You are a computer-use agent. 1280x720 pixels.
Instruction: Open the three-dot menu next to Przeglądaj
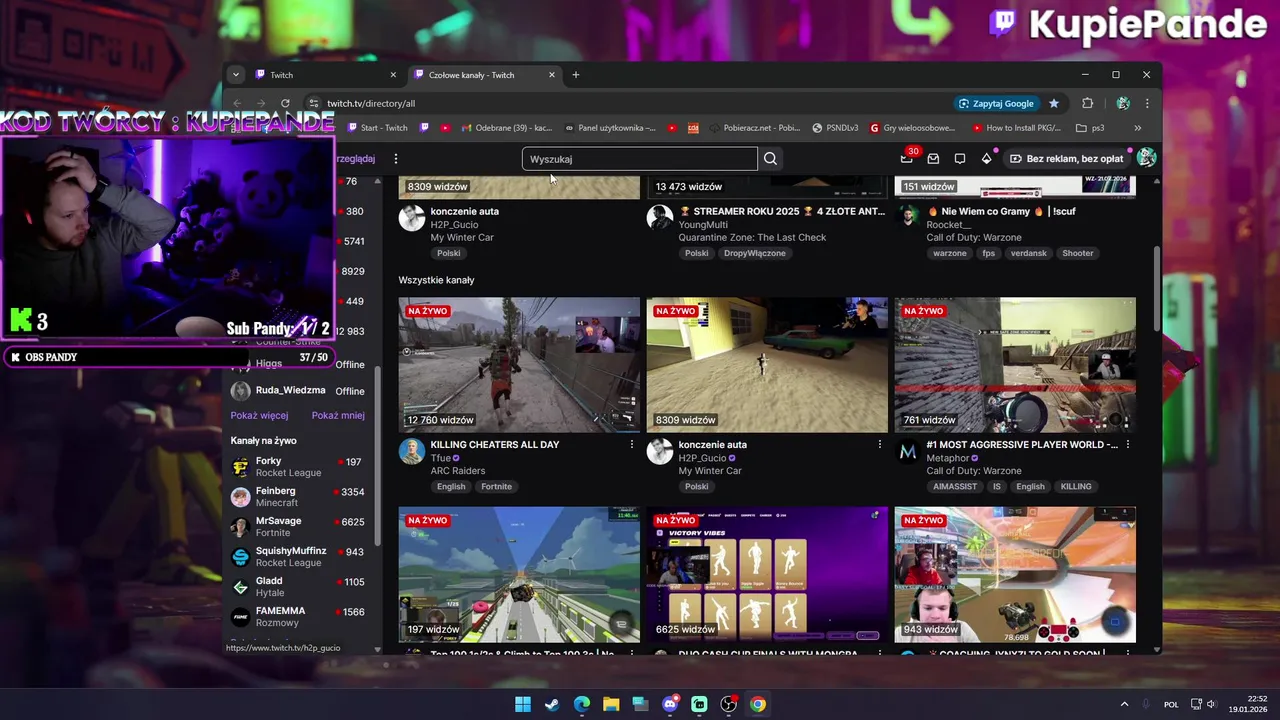[396, 159]
